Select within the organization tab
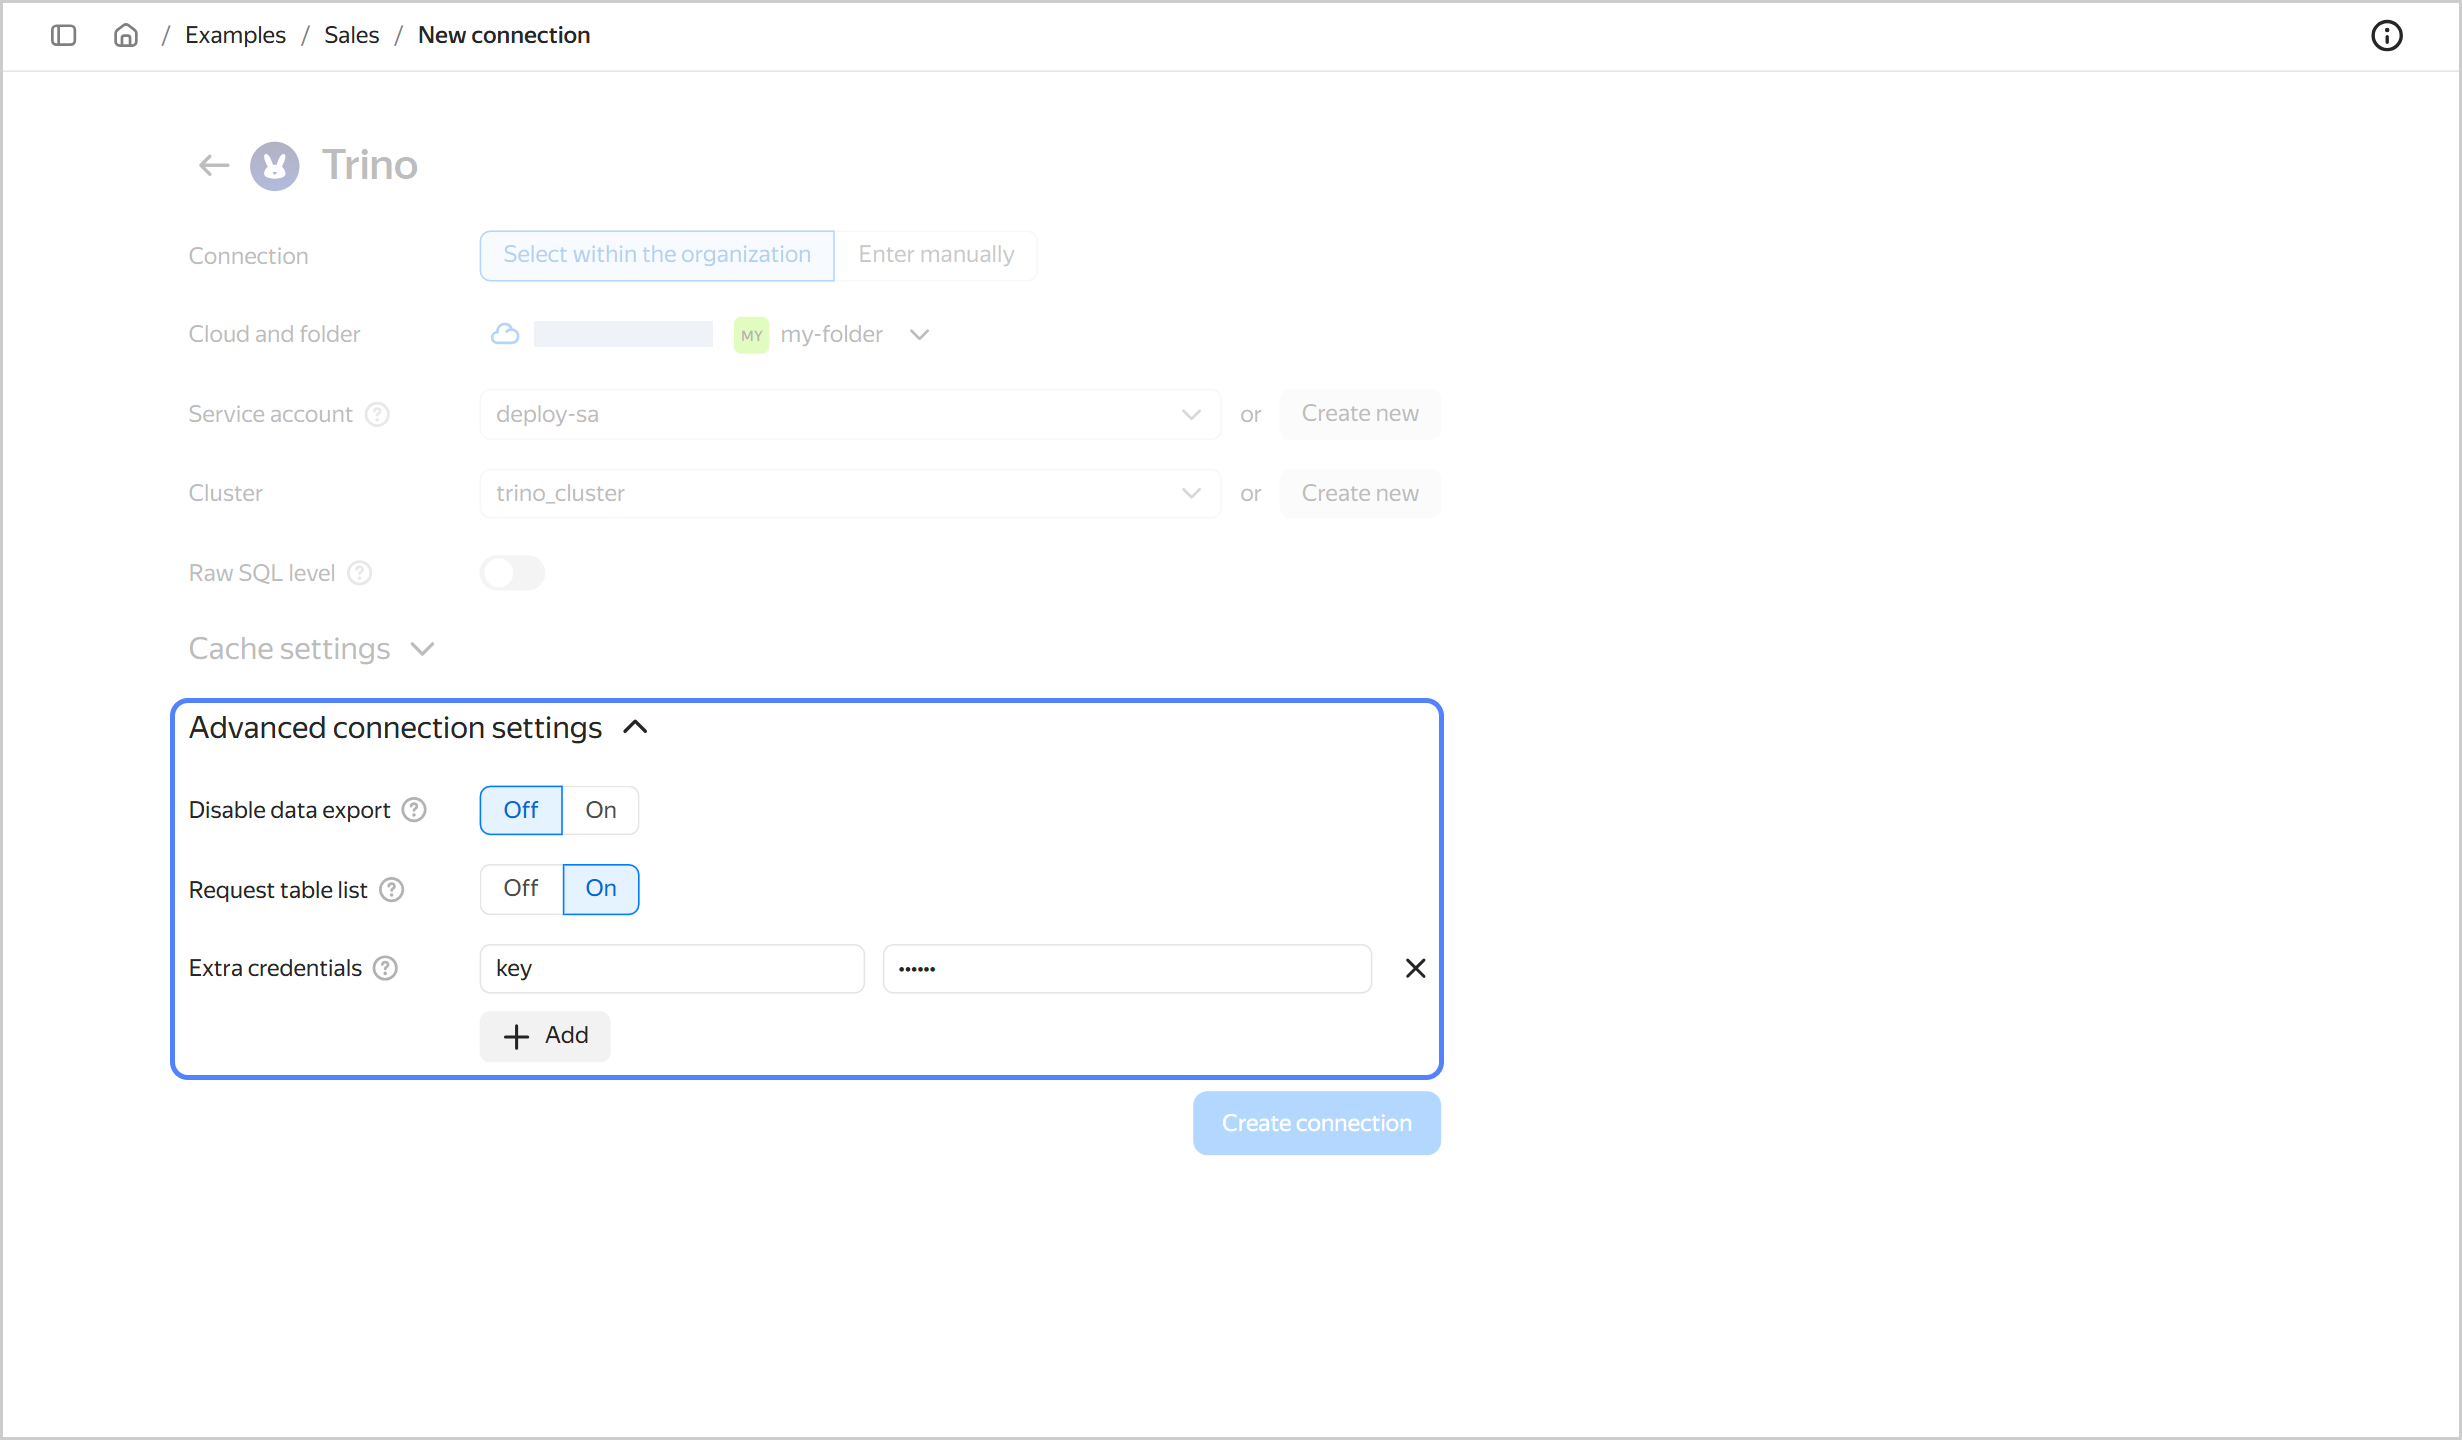The width and height of the screenshot is (2462, 1440). point(657,255)
